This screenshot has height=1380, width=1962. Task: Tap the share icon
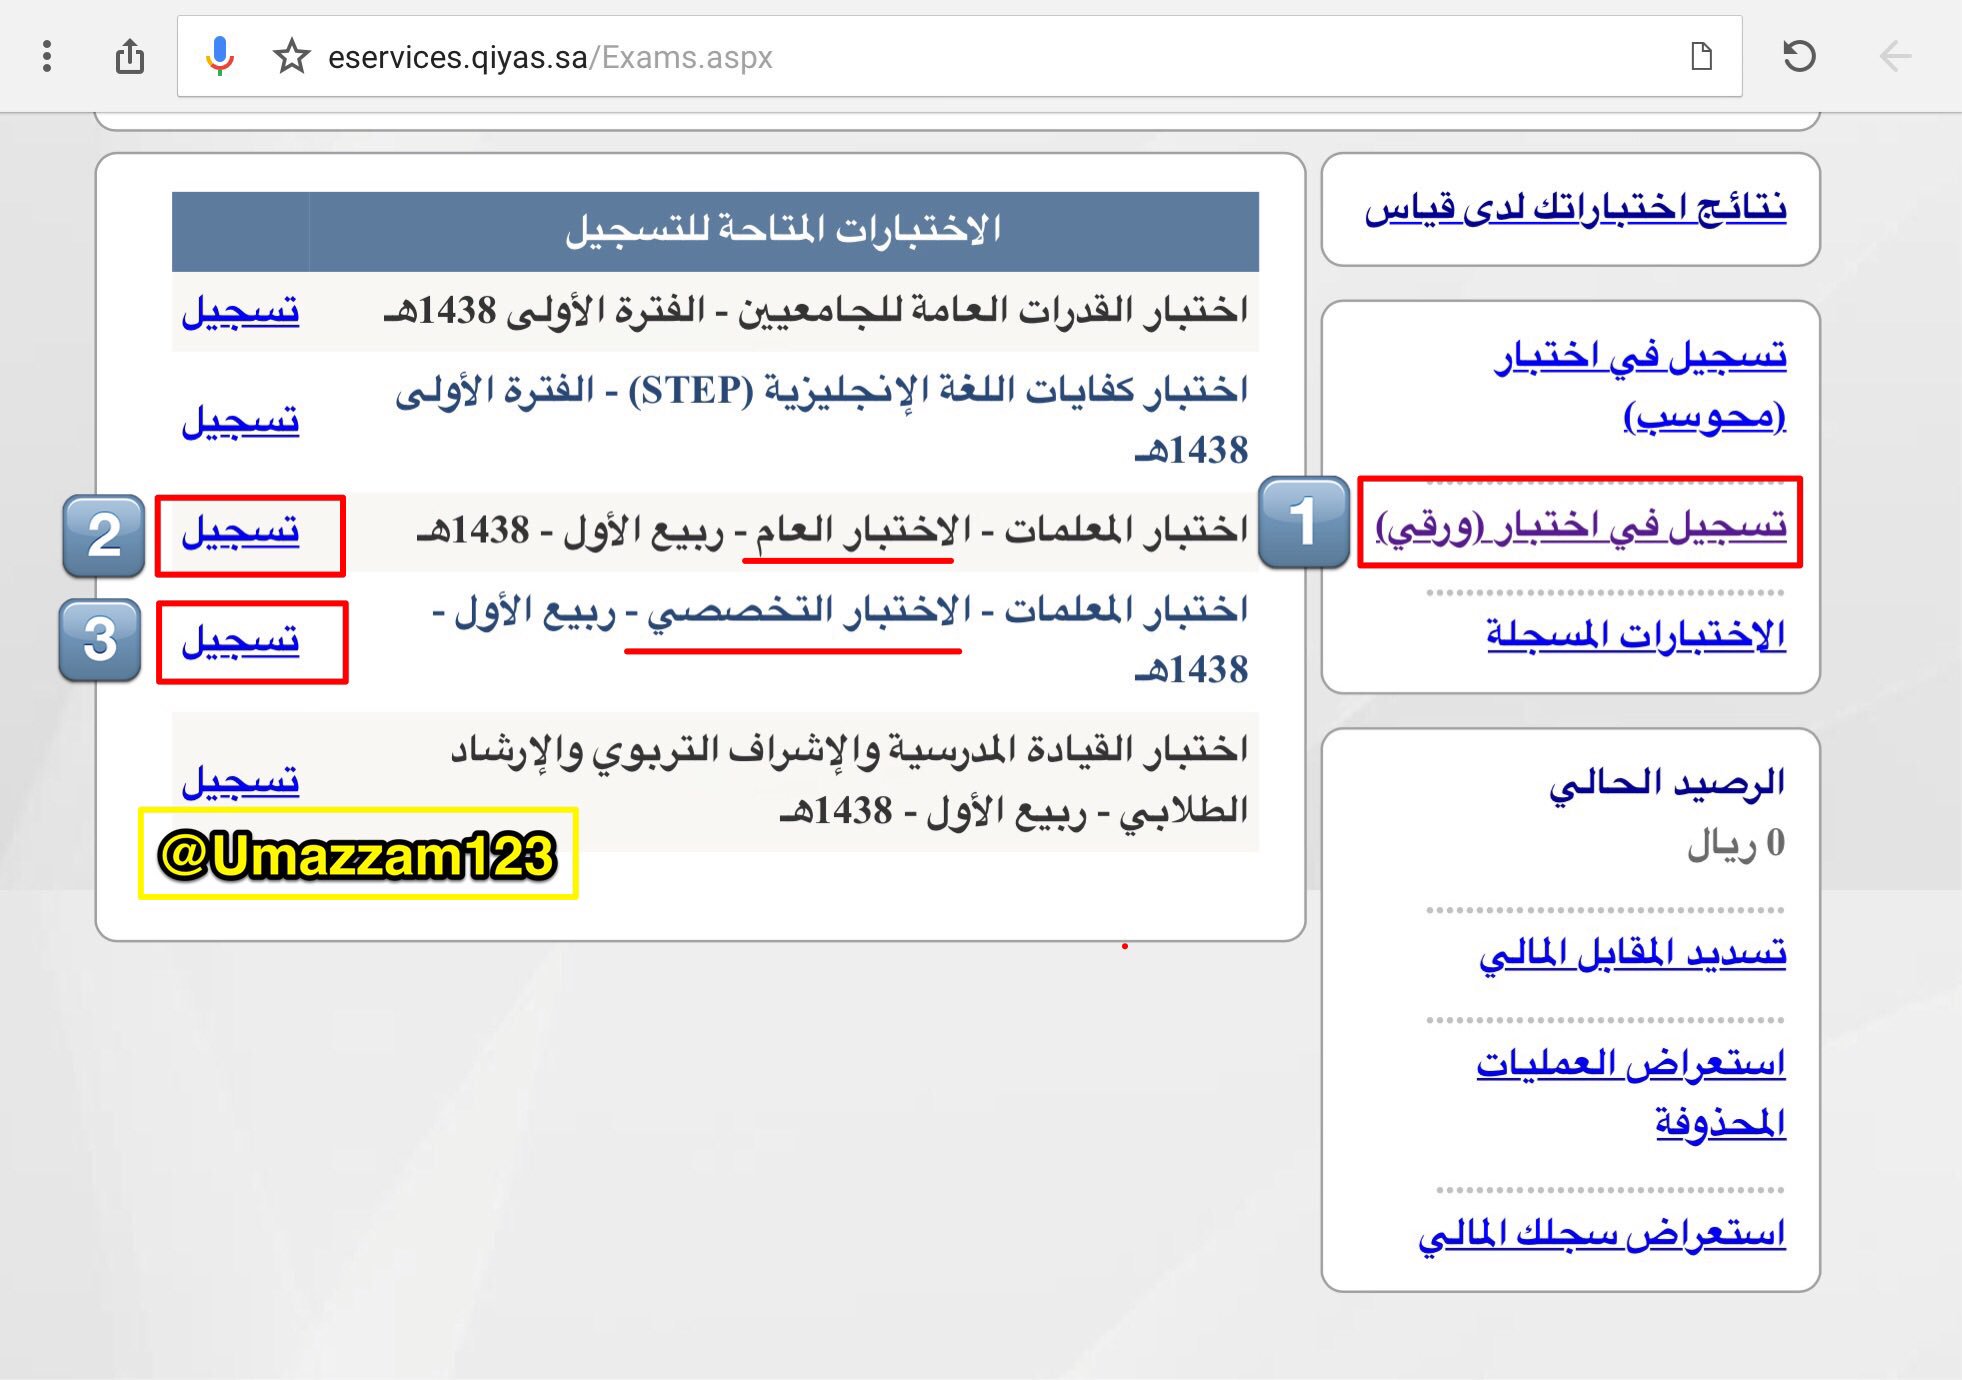(130, 56)
